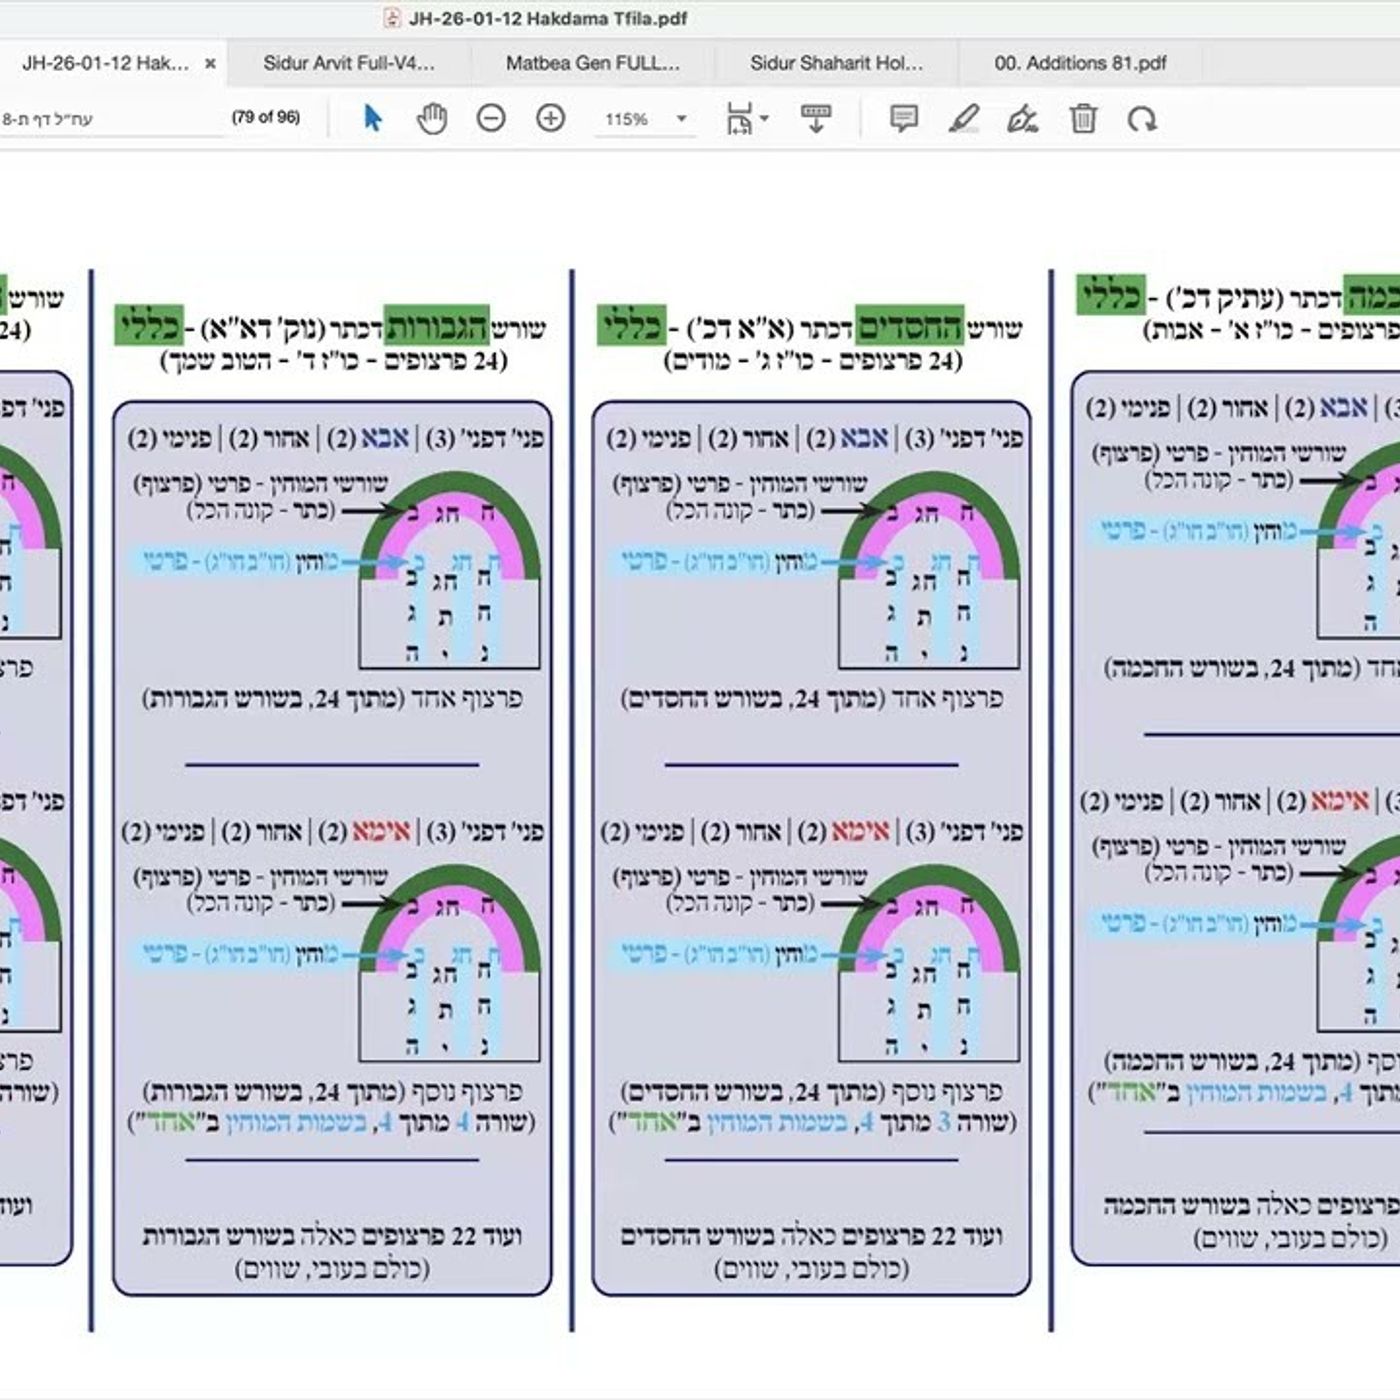Select the highlighter pen tool

coord(963,118)
